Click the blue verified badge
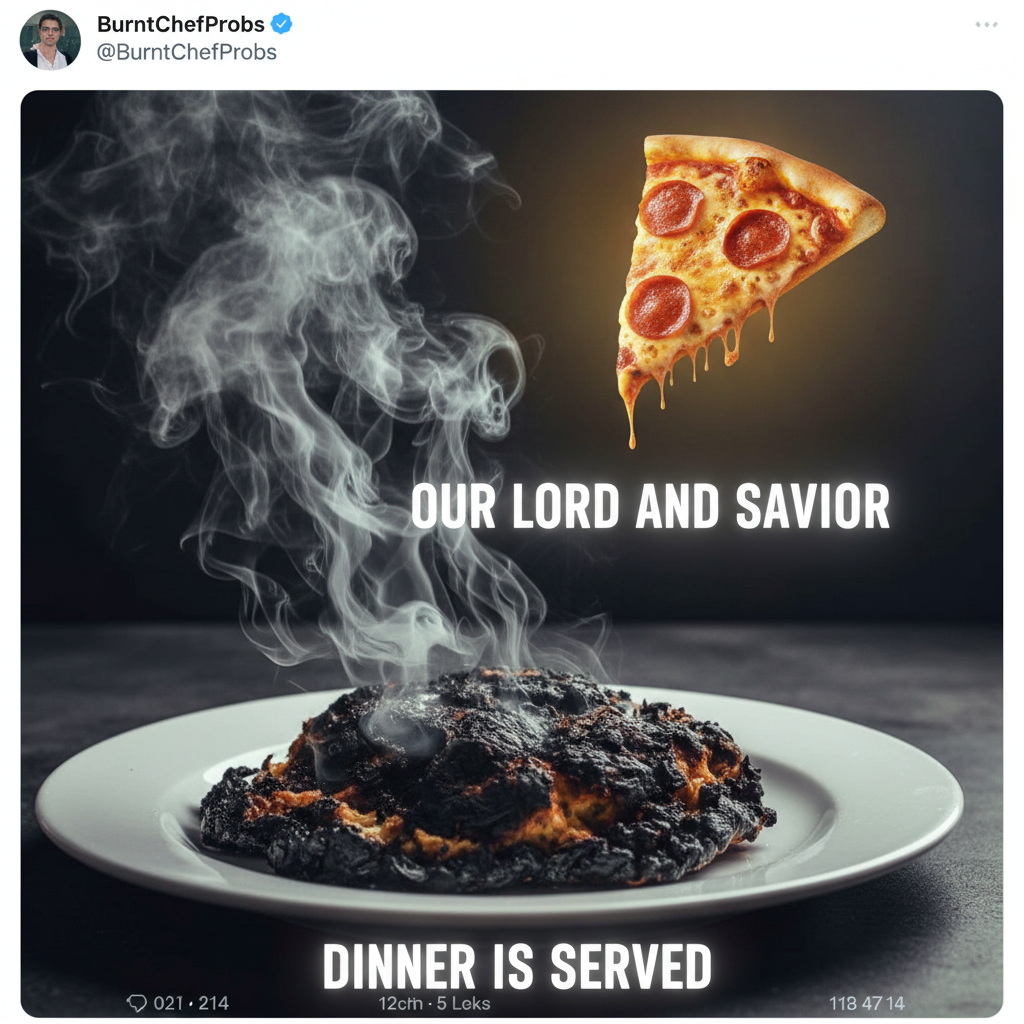 pos(282,25)
